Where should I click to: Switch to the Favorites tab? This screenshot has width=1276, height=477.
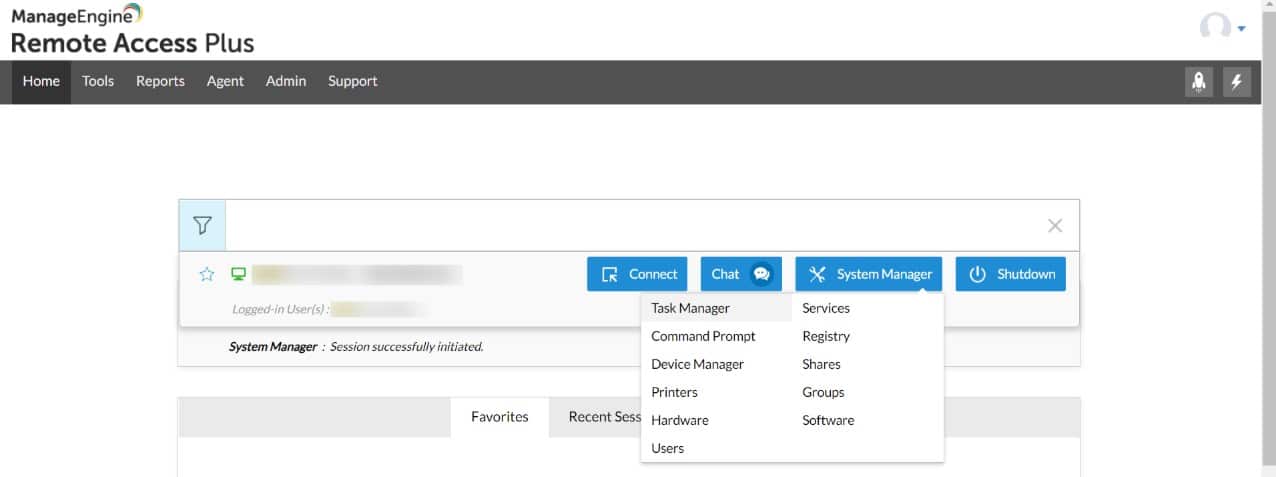pyautogui.click(x=500, y=417)
